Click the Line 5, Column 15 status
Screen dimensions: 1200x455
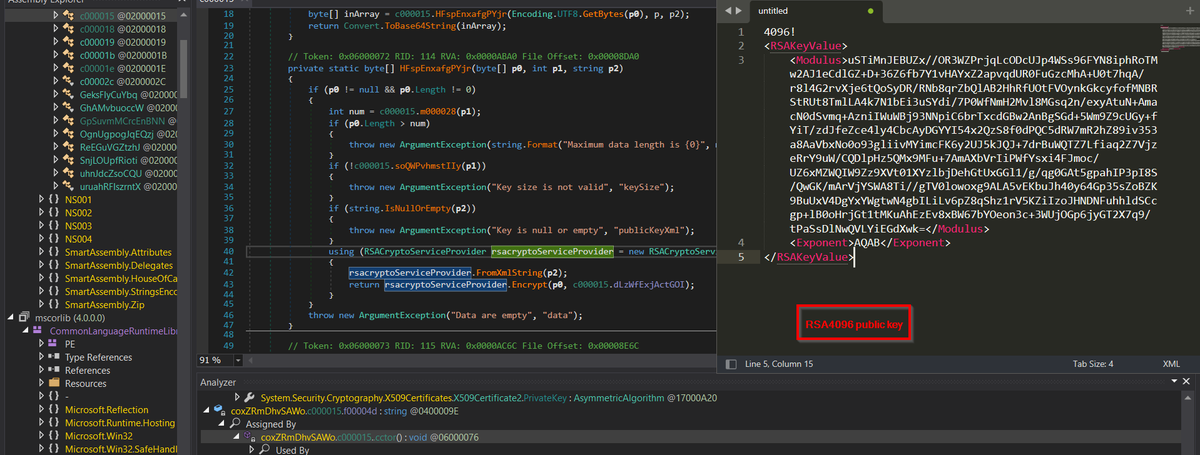781,364
